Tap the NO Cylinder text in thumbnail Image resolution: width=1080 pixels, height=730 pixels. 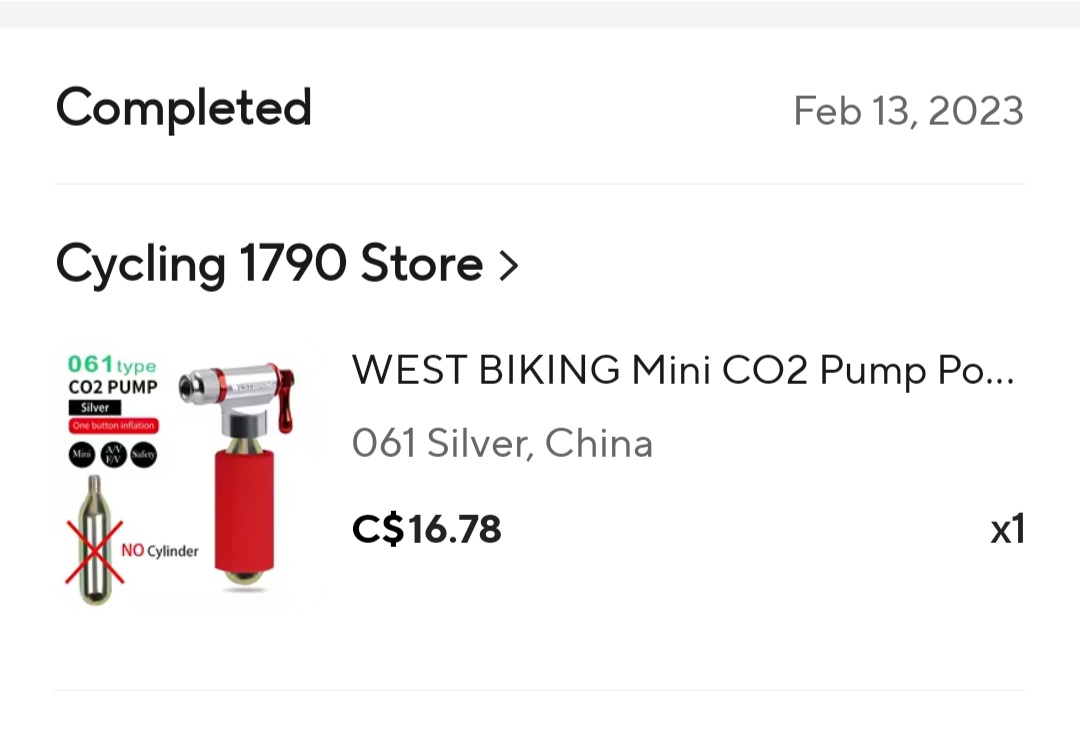[160, 550]
